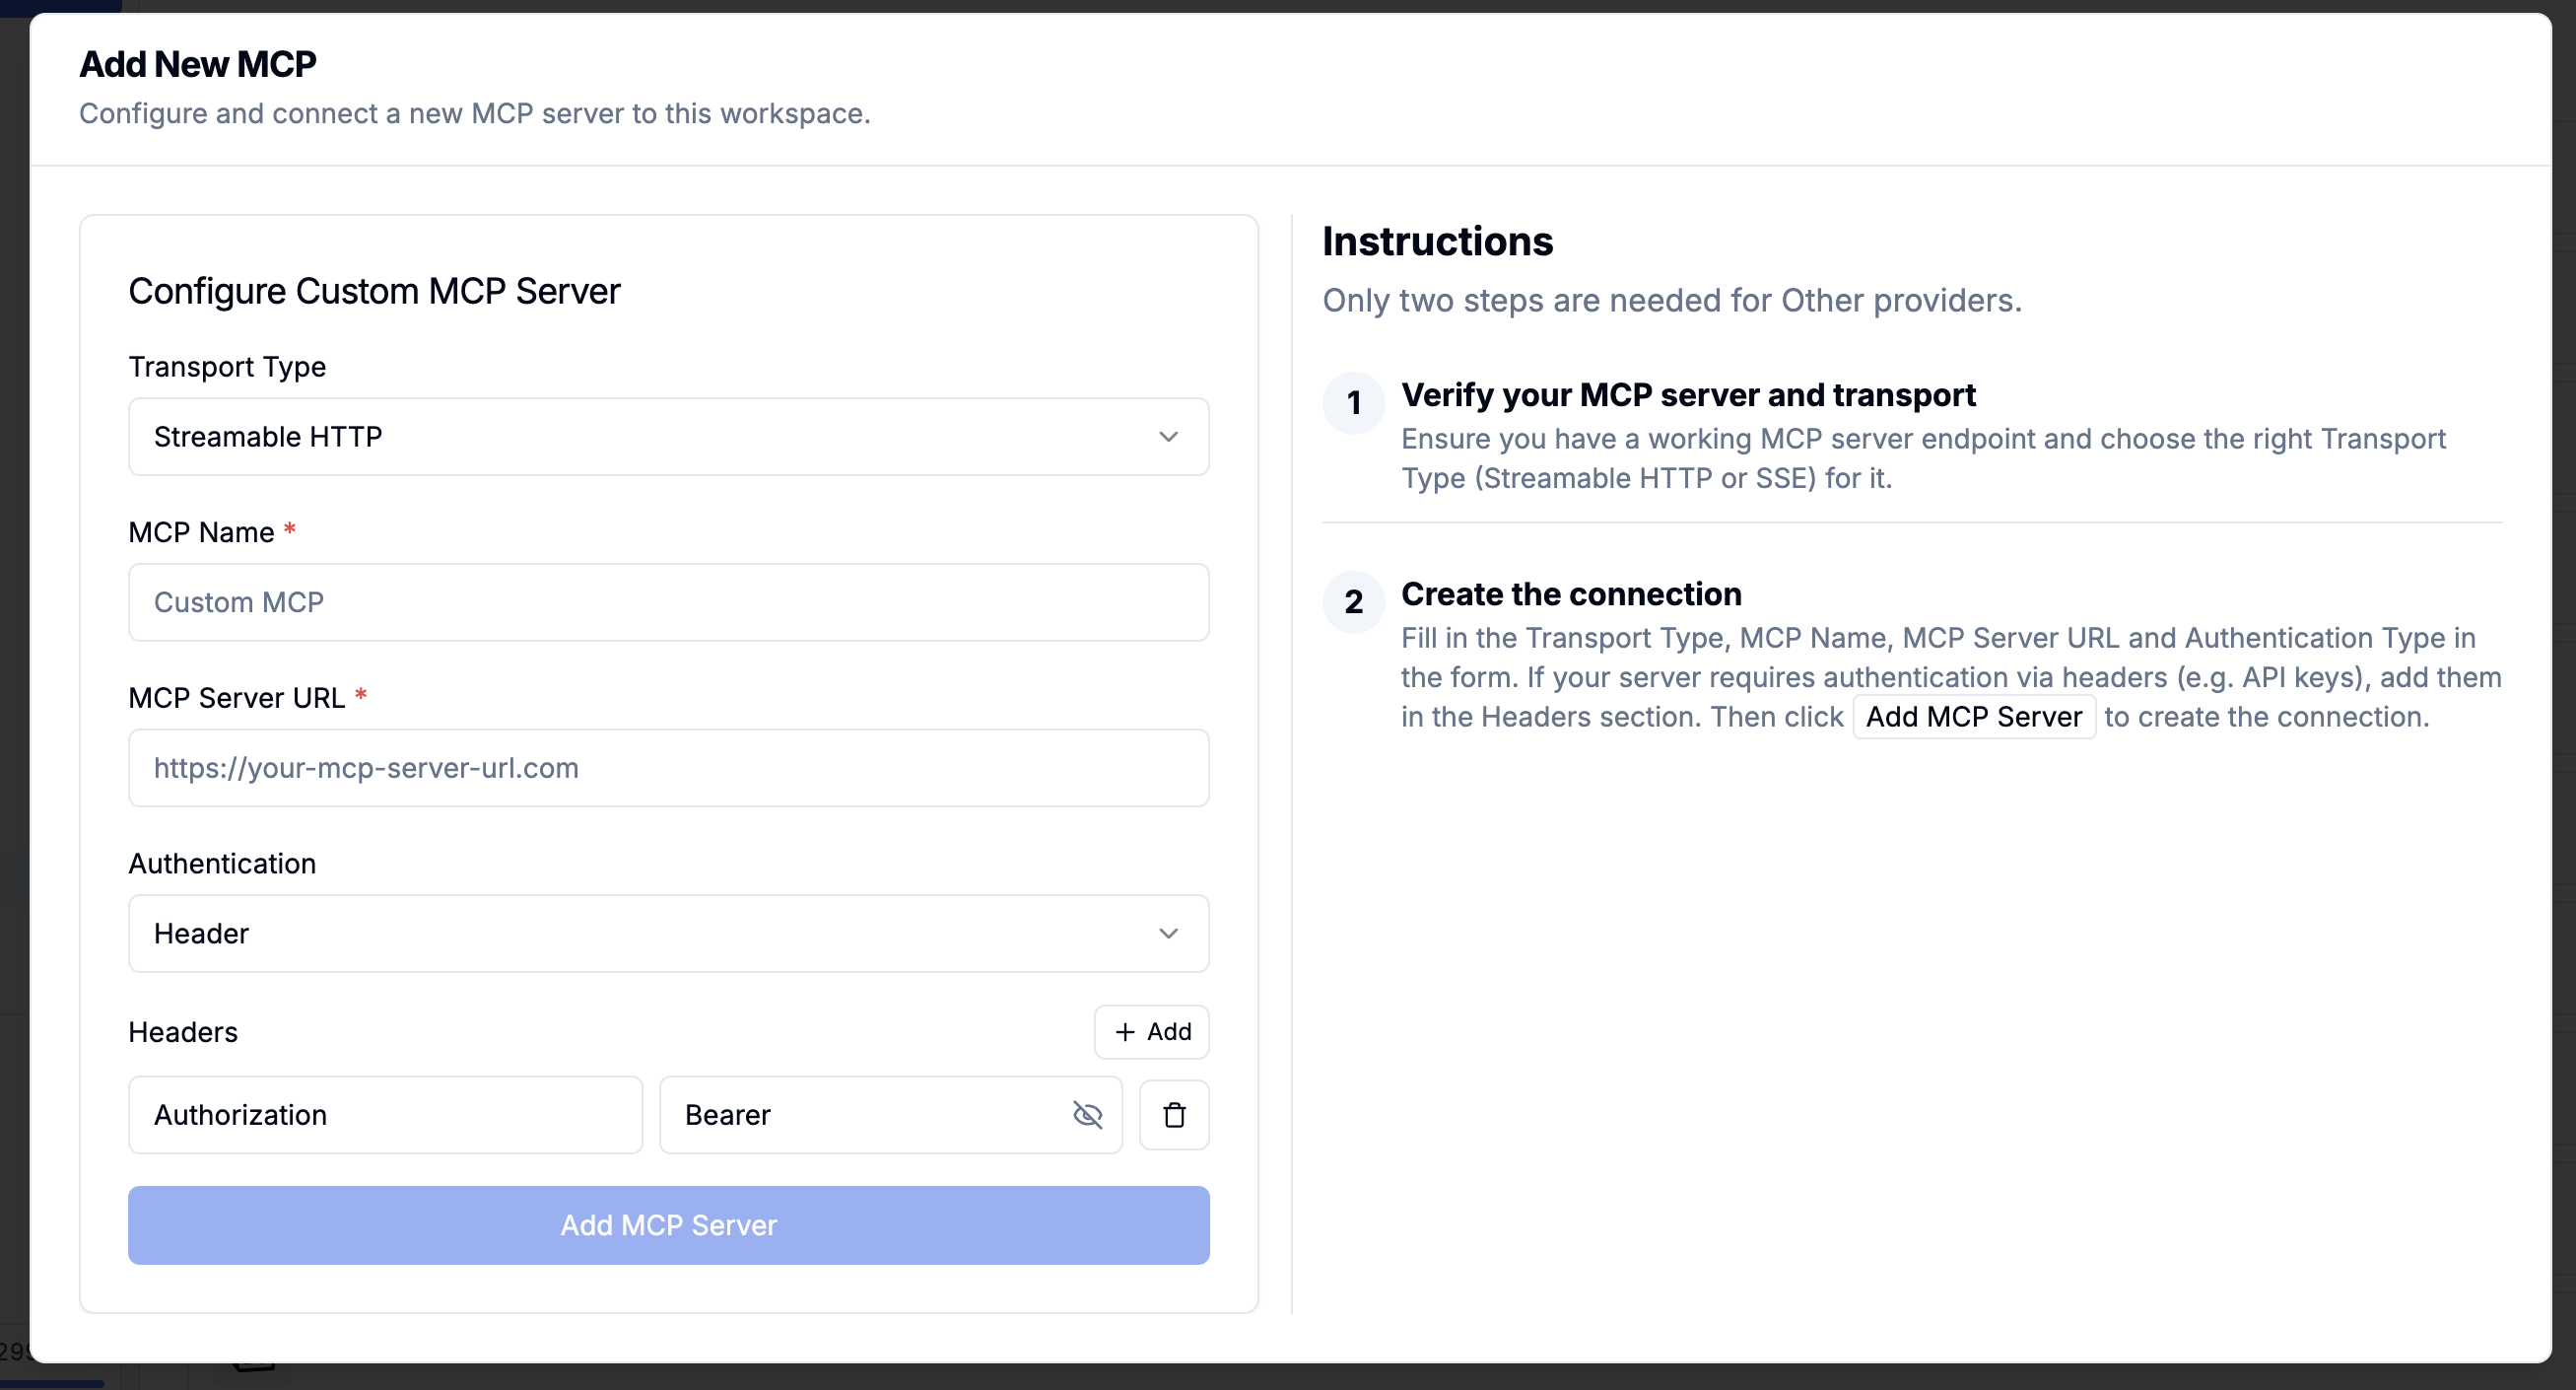Click the Add MCP Server submit button

pyautogui.click(x=668, y=1225)
